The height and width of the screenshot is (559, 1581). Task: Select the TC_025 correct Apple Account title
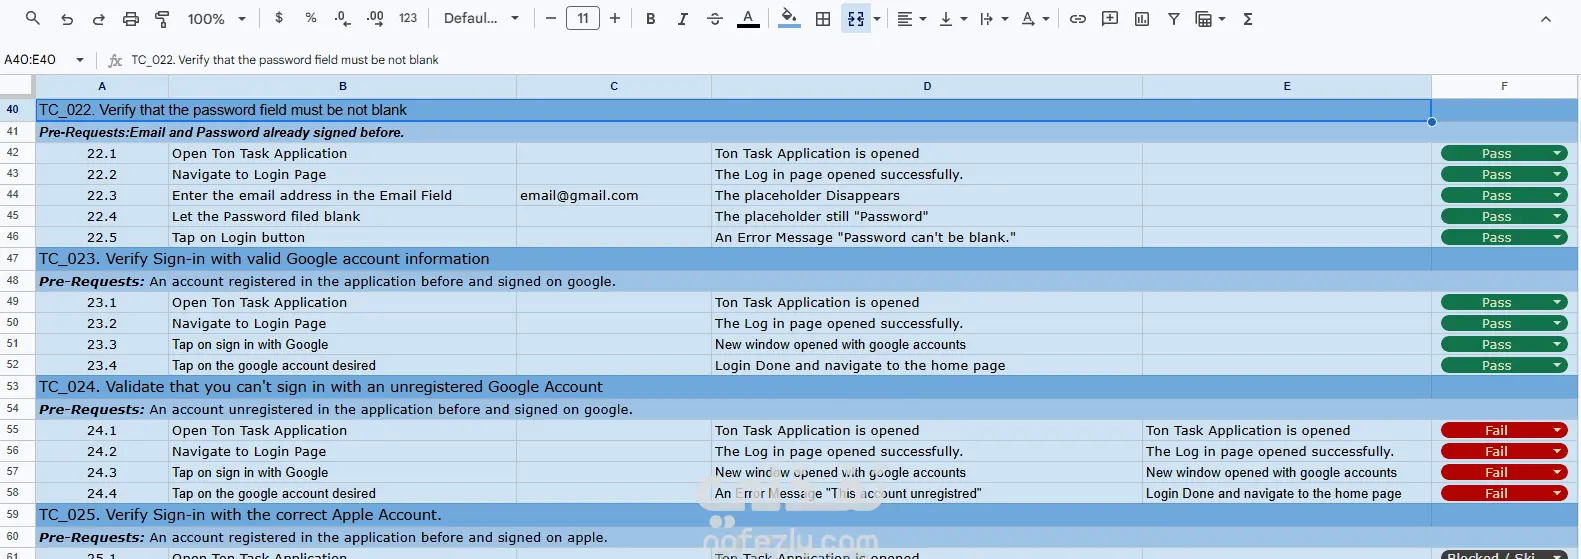point(733,515)
